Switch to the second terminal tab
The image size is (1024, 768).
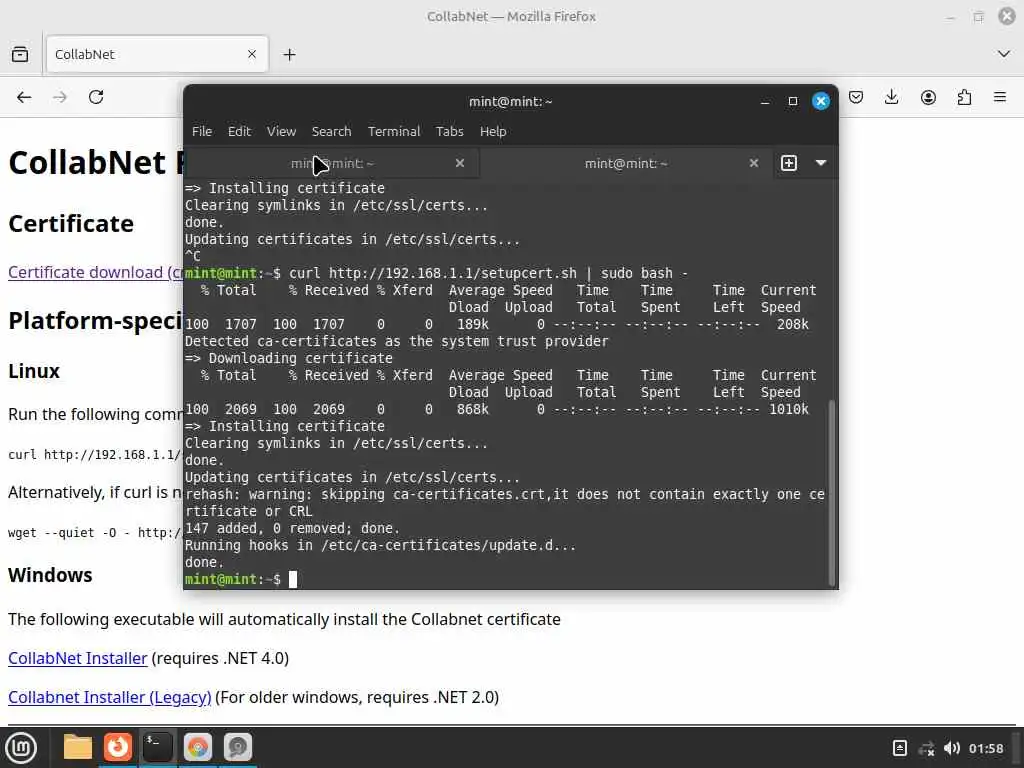click(626, 163)
